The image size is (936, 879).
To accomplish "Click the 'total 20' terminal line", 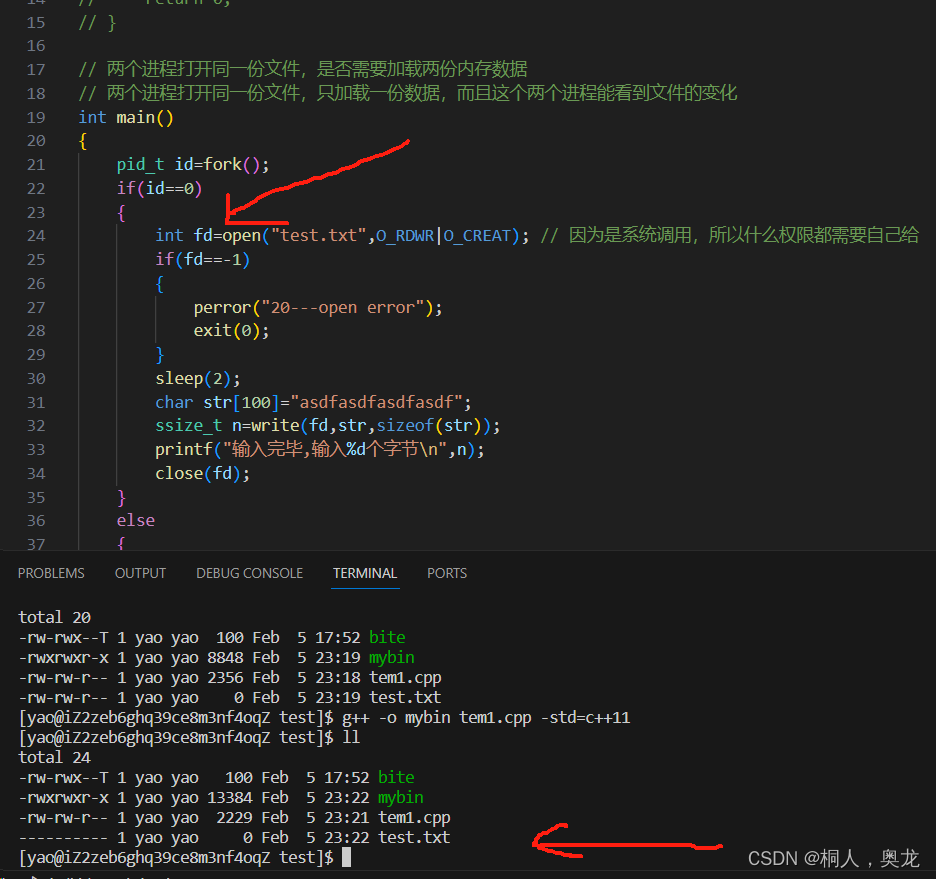I will pyautogui.click(x=54, y=617).
